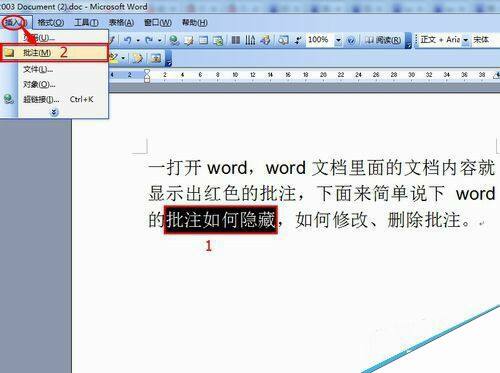Open the 插入 Insert menu

coord(15,23)
